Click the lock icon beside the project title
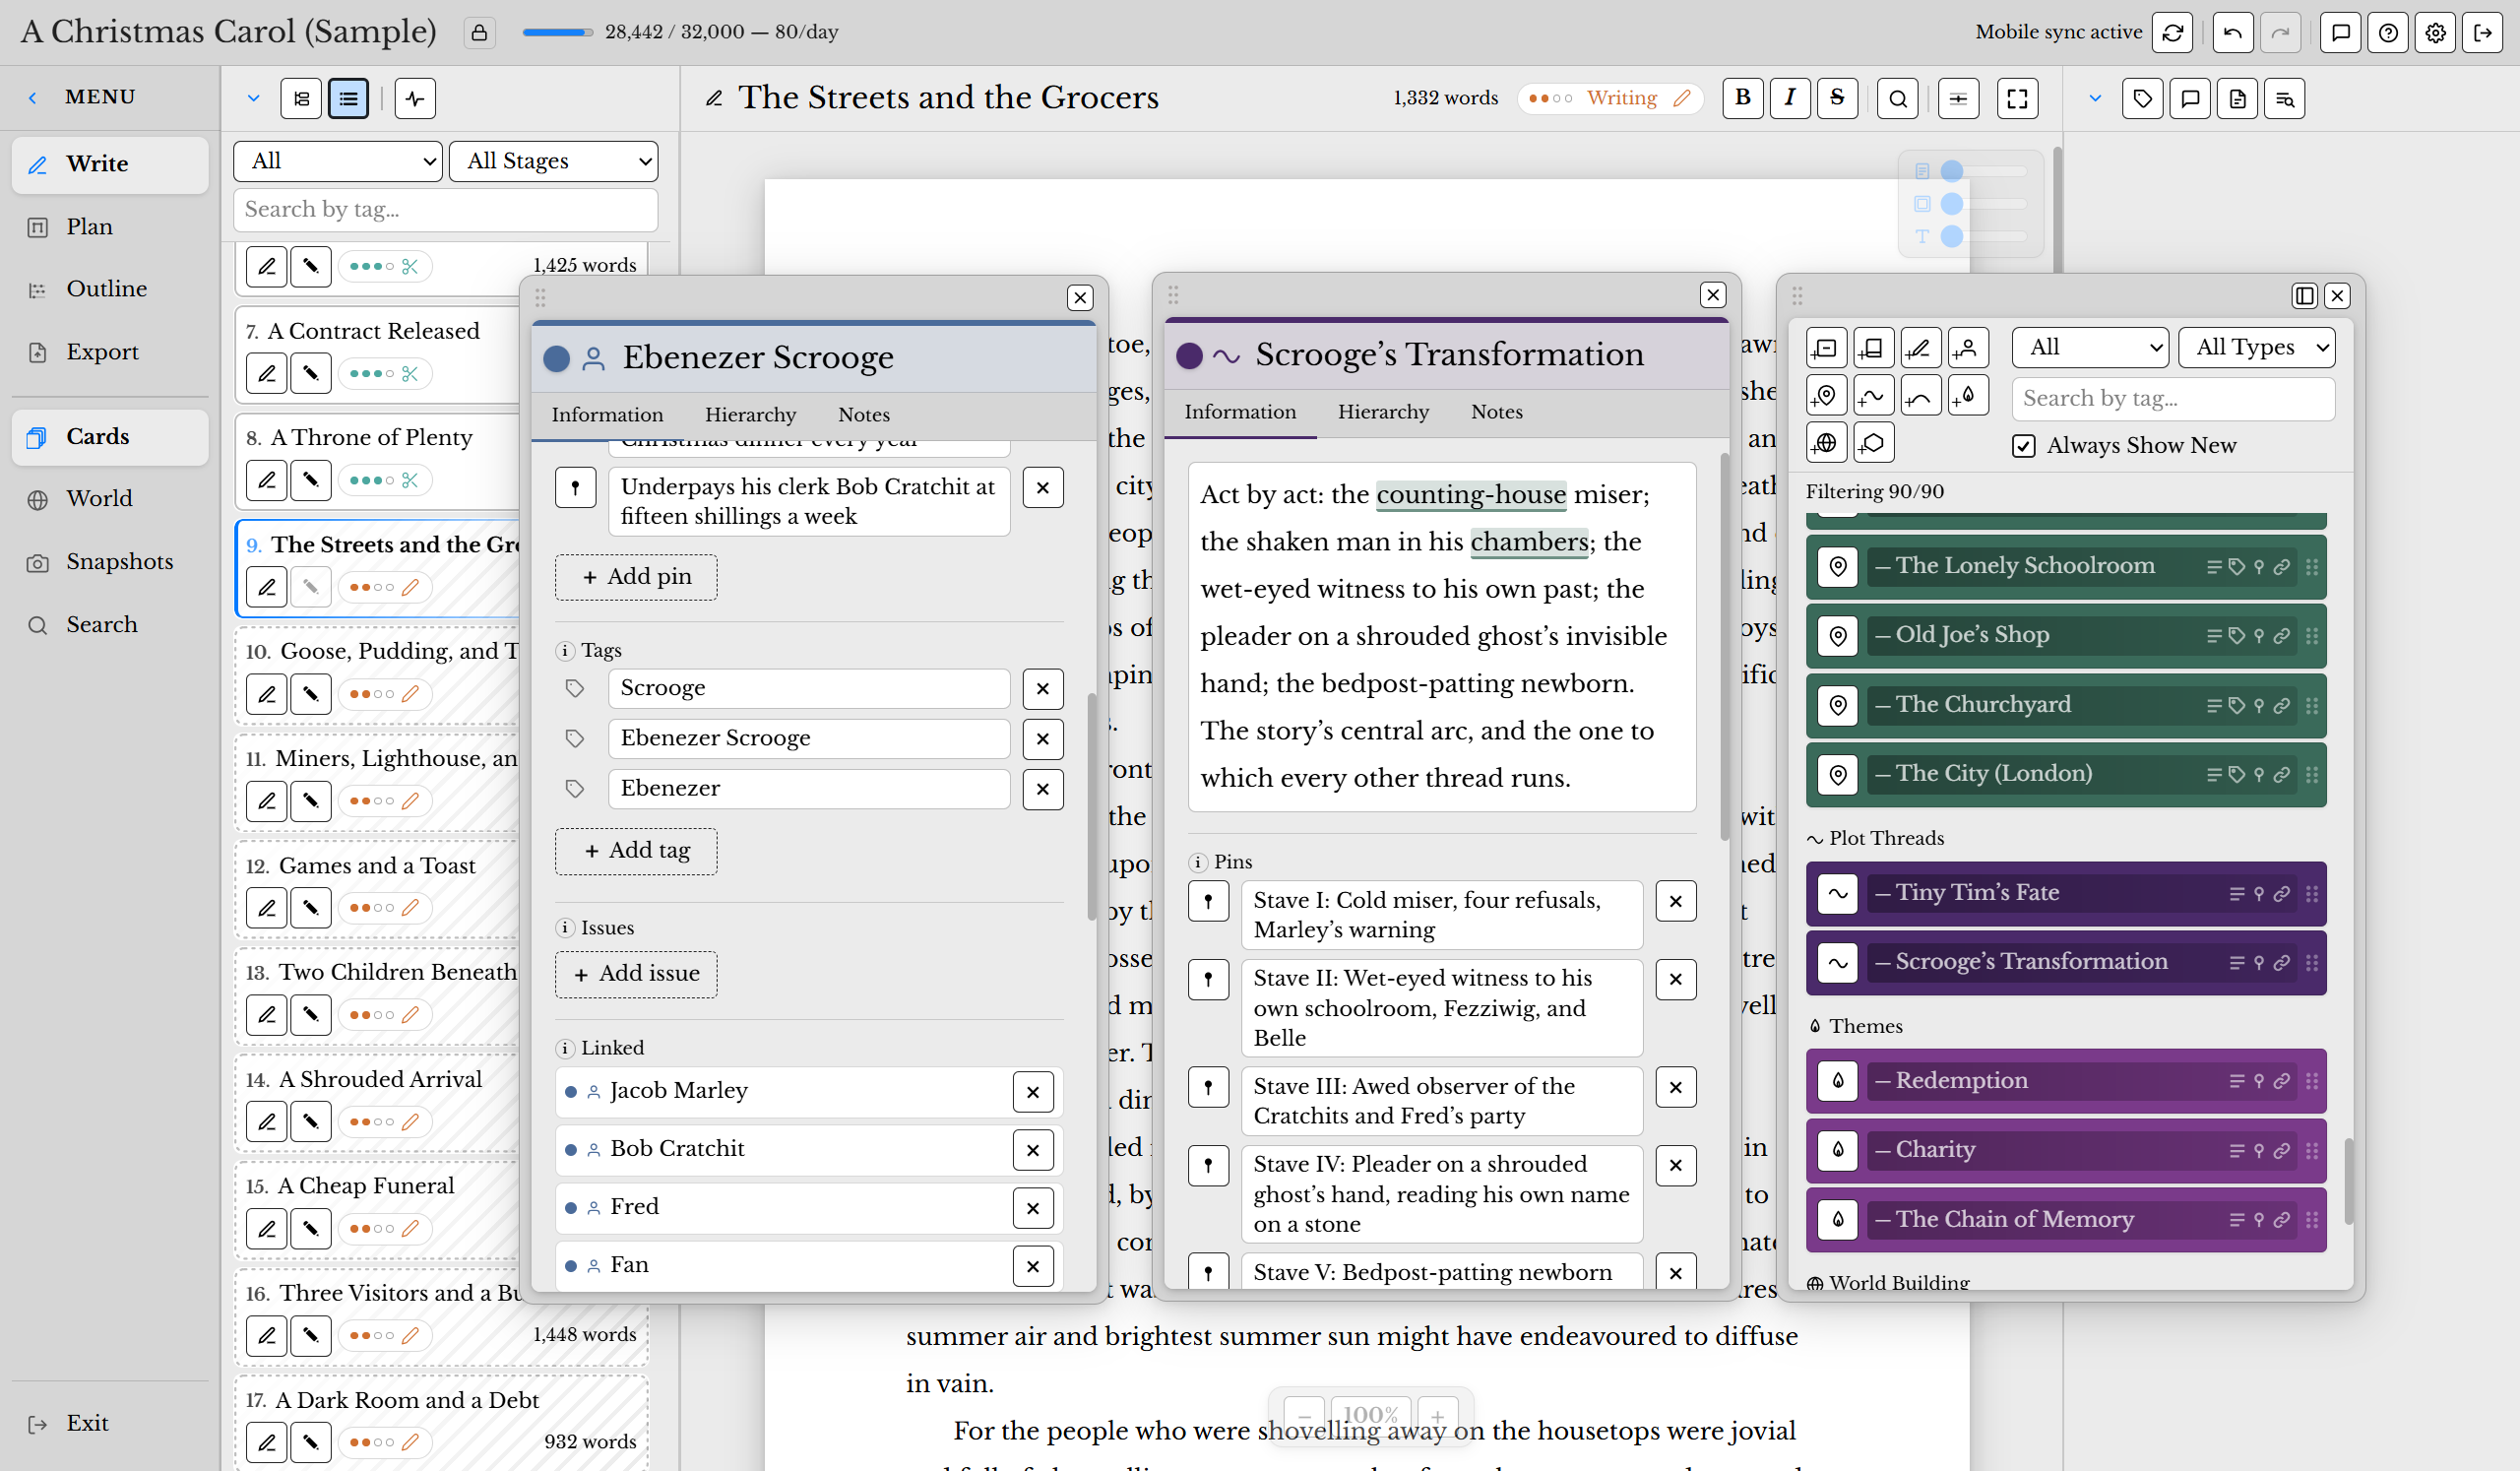The height and width of the screenshot is (1471, 2520). pyautogui.click(x=479, y=33)
